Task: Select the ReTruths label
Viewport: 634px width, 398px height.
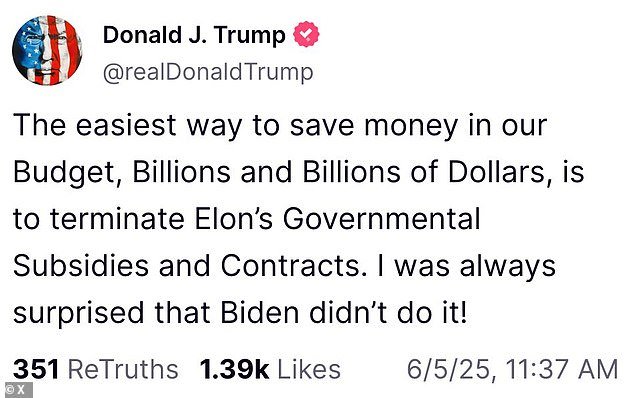Action: (x=123, y=369)
